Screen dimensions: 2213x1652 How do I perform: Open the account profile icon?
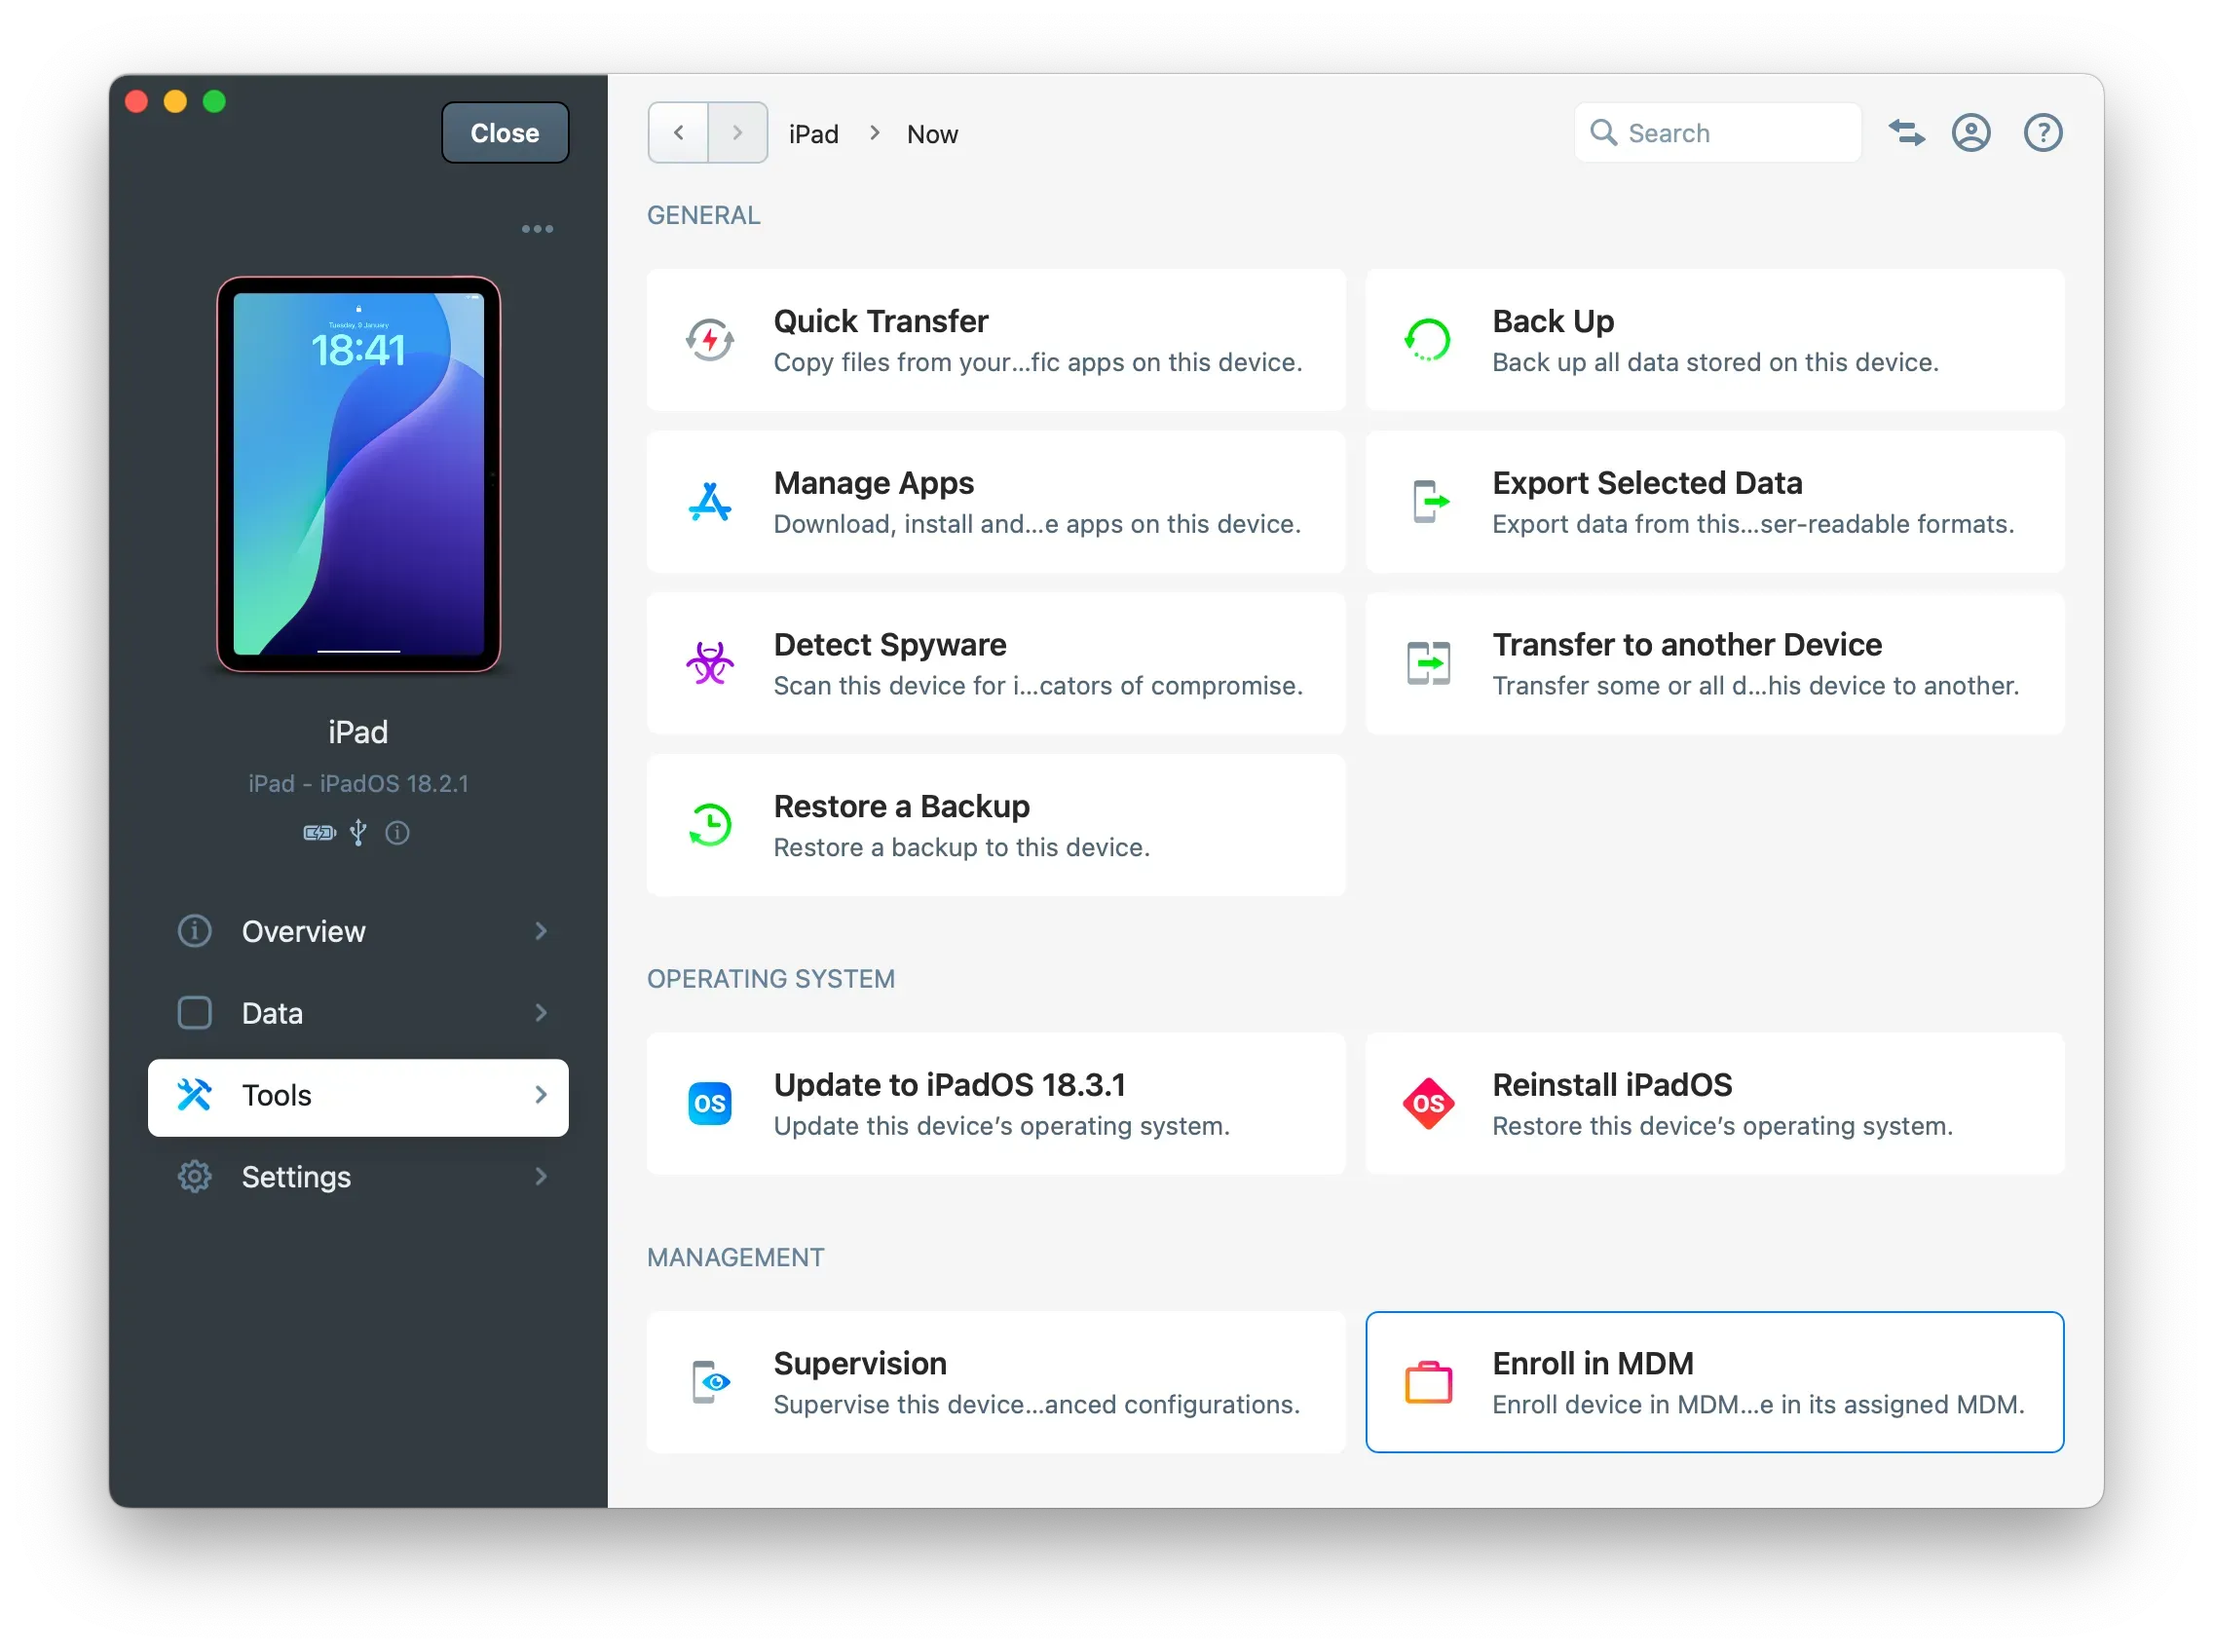click(1970, 133)
